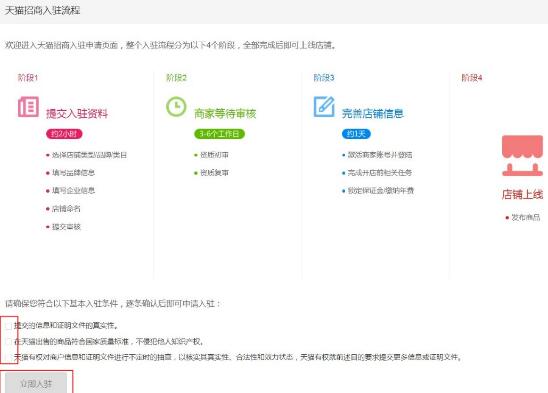Click the 阶段2 label
Screen dimensions: 548x393
[176, 78]
